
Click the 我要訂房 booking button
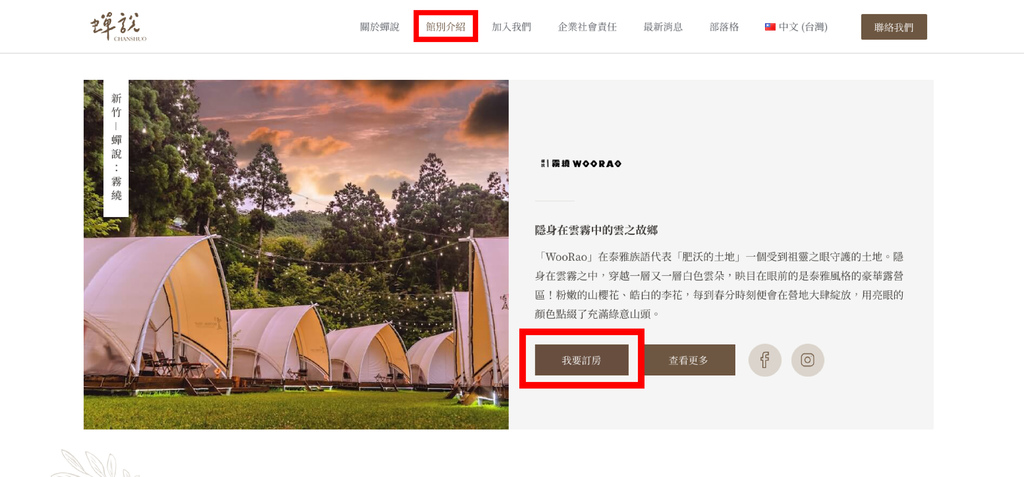582,360
